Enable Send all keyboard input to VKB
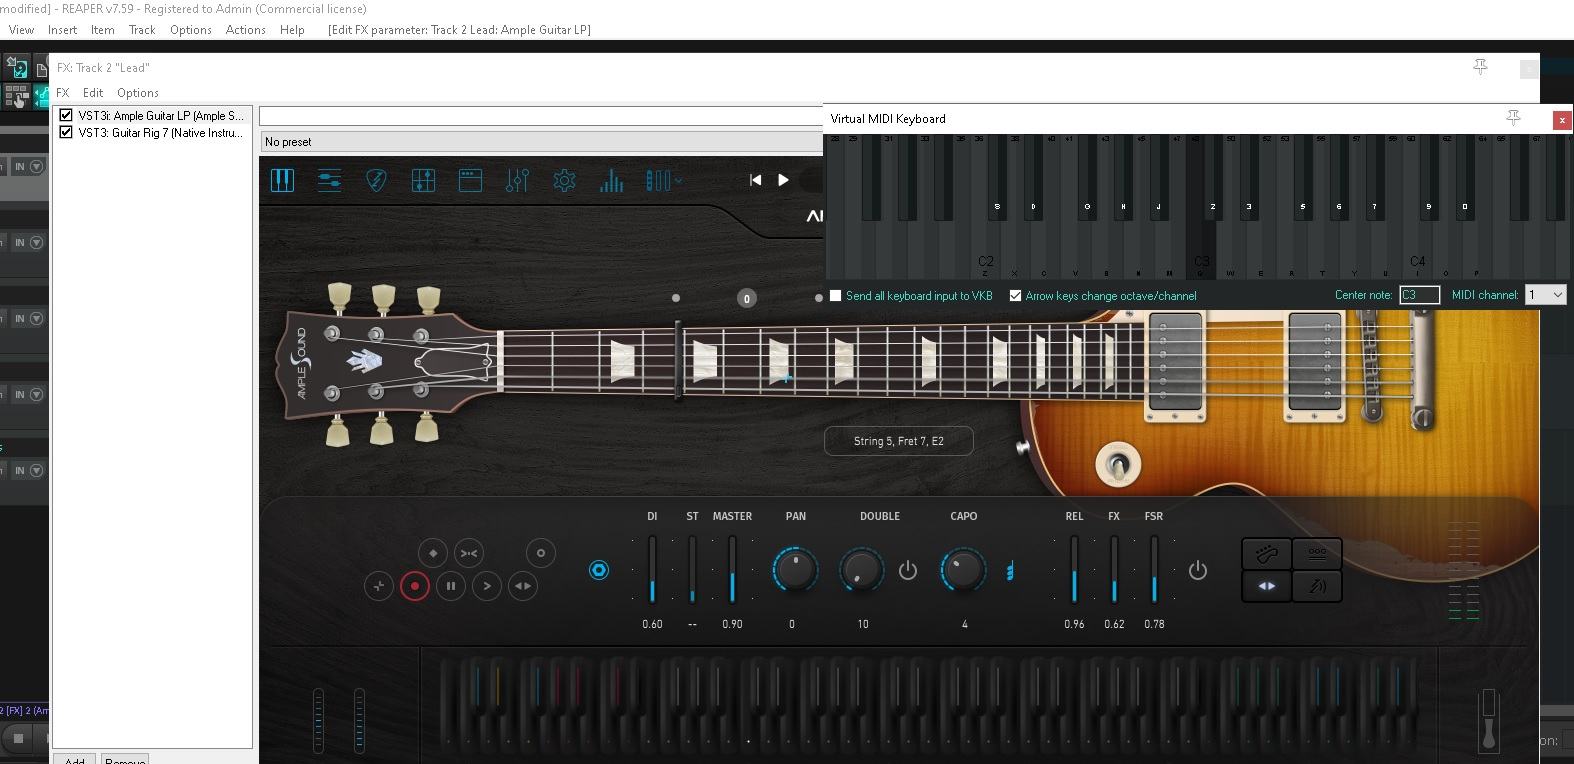The width and height of the screenshot is (1574, 764). coord(836,296)
